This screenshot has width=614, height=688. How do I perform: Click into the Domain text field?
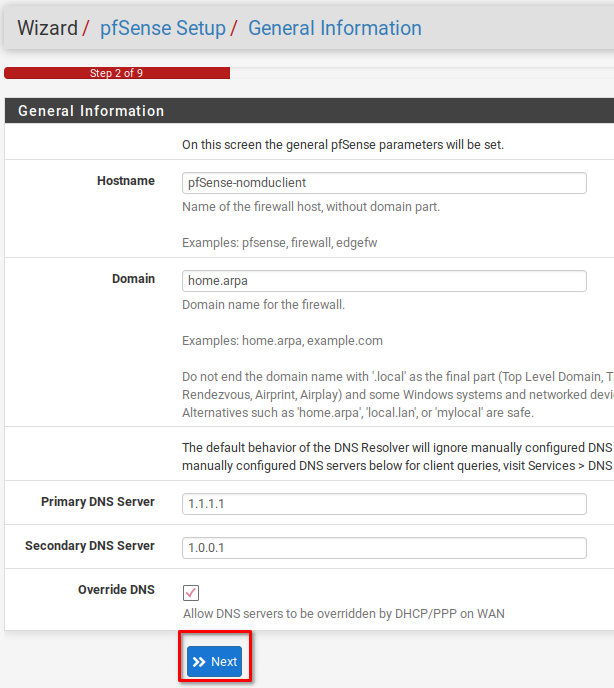click(x=384, y=281)
